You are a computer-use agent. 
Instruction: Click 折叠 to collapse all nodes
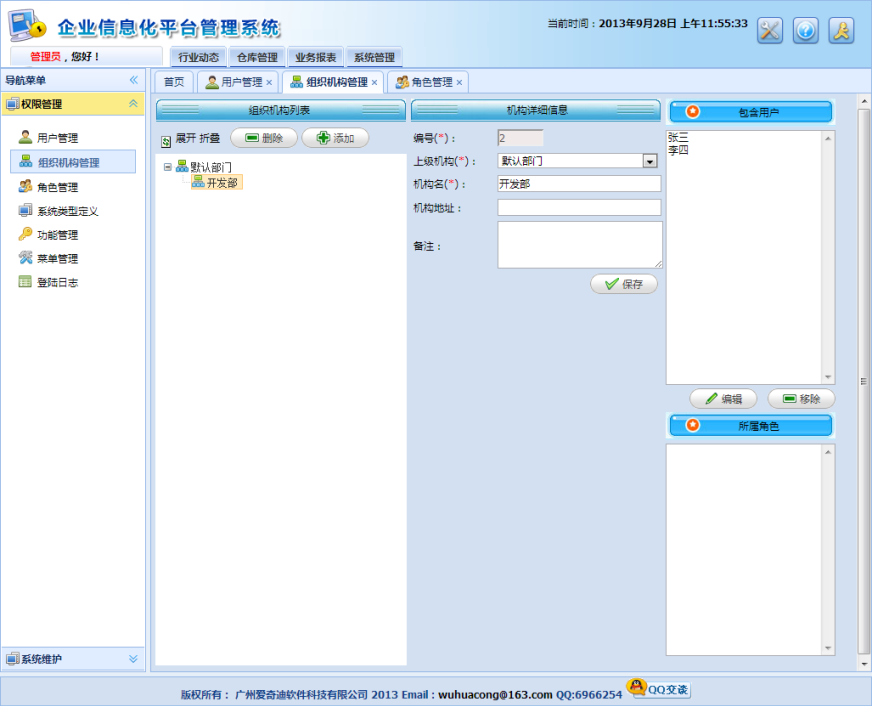point(209,138)
